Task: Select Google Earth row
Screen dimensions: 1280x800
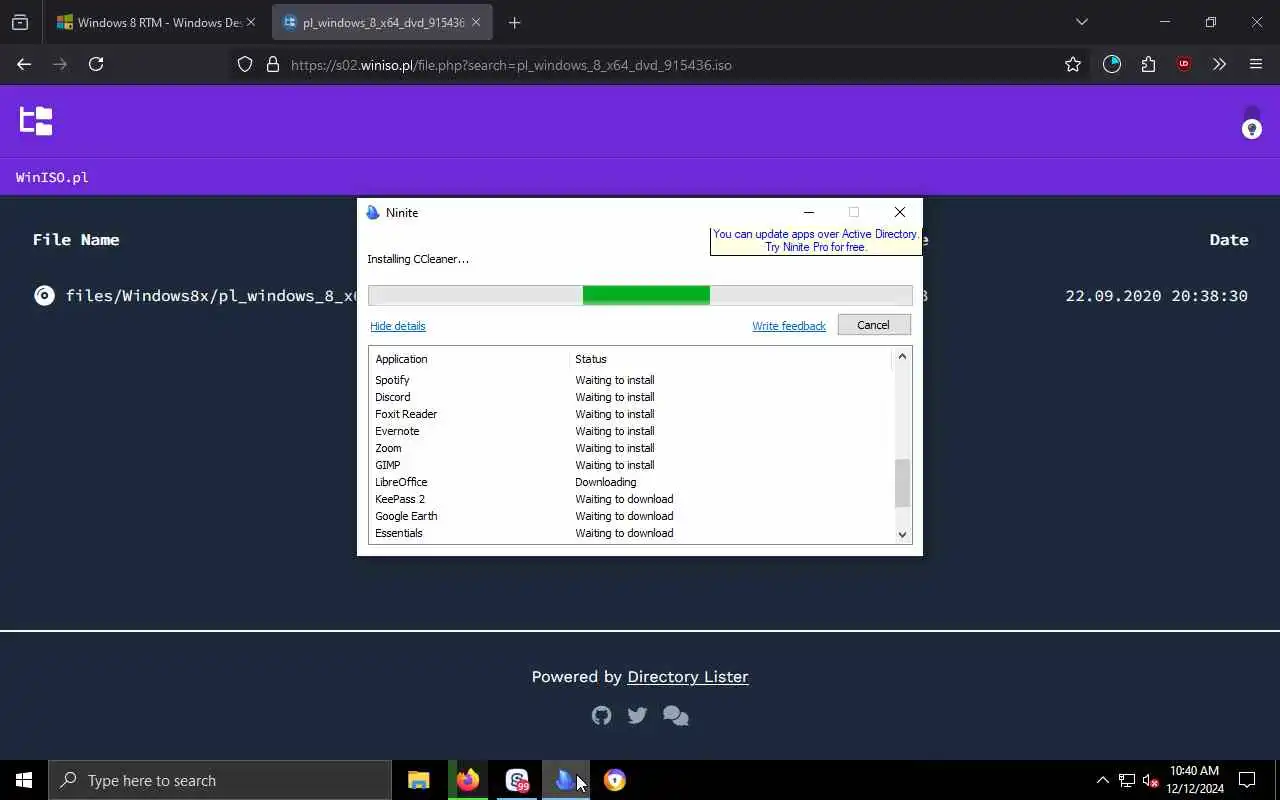Action: 632,516
